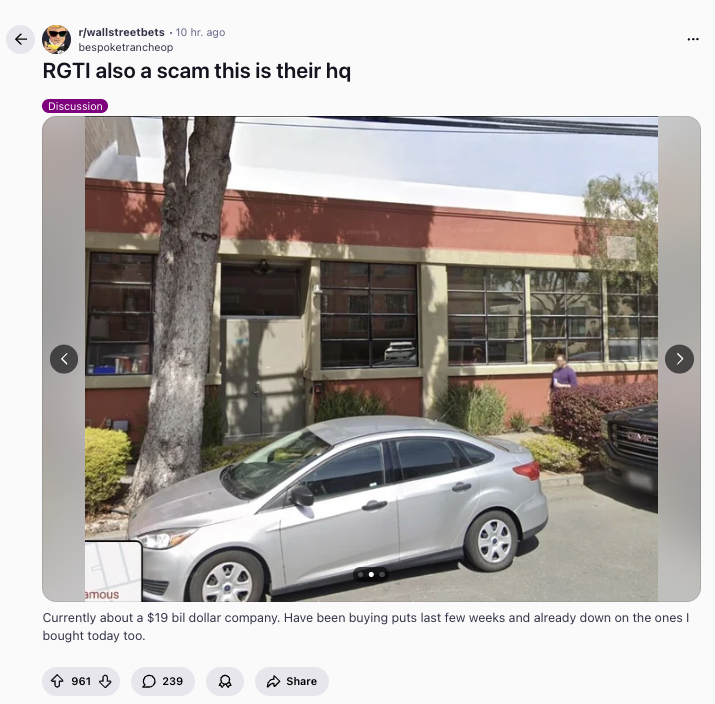Viewport: 715px width, 704px height.
Task: Click the mini map inset thumbnail
Action: click(113, 571)
